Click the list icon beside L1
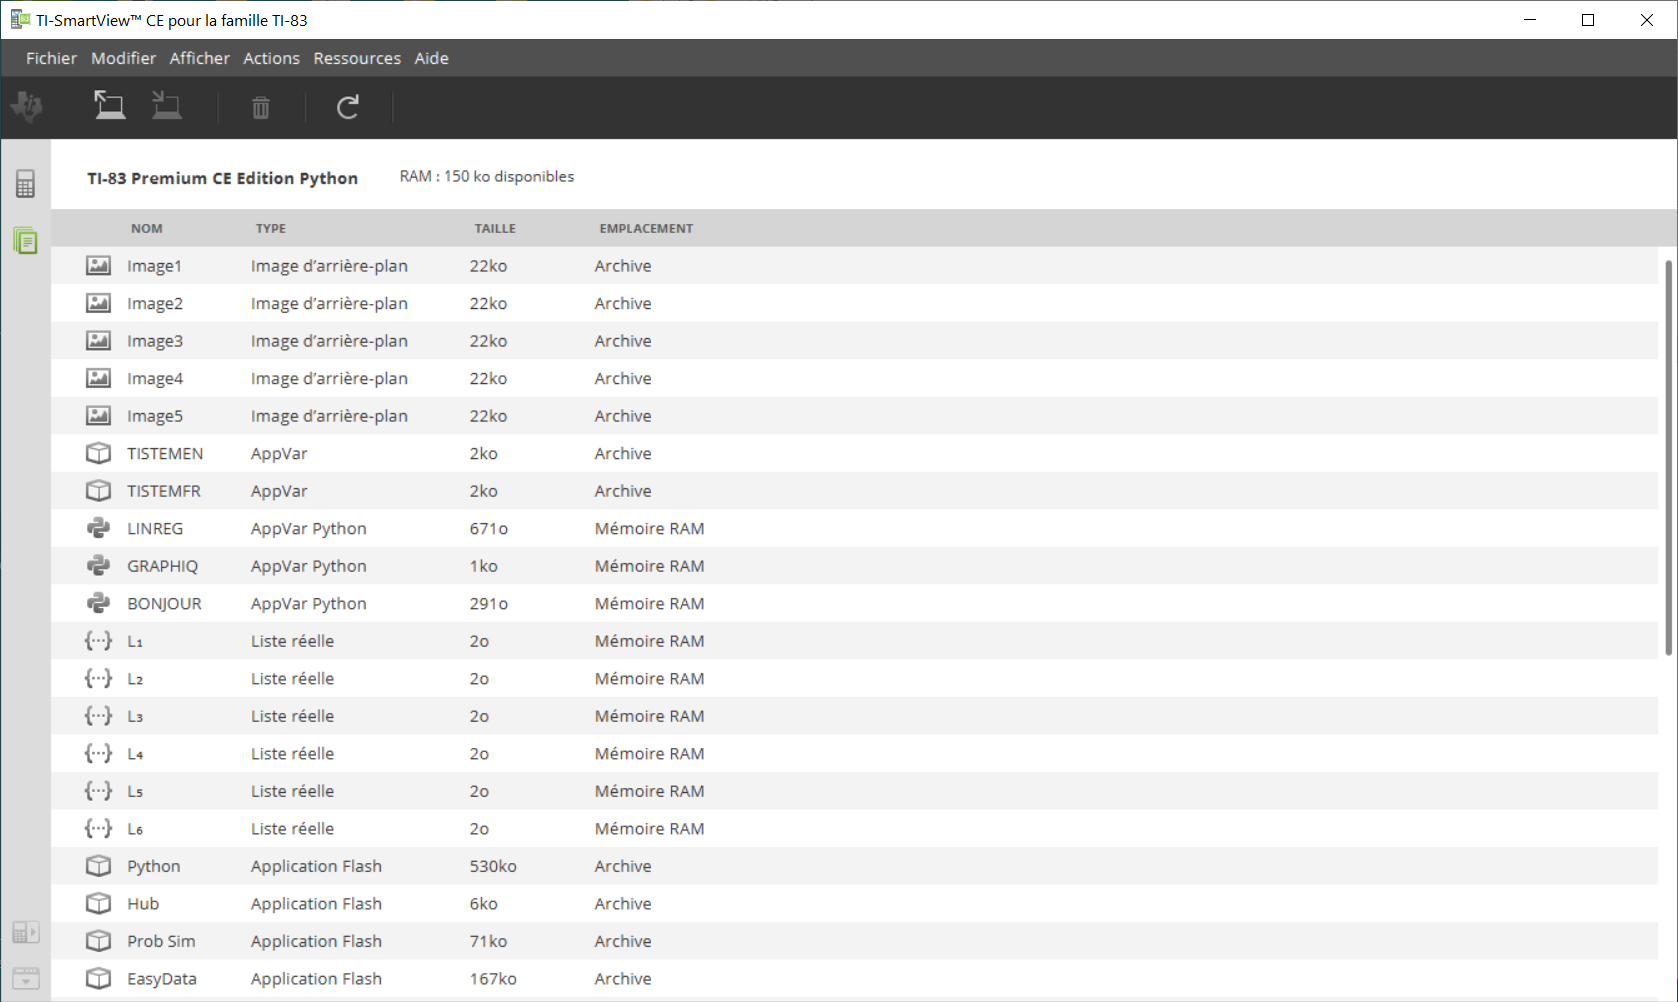Screen dimensions: 1678x1002 click(x=98, y=641)
